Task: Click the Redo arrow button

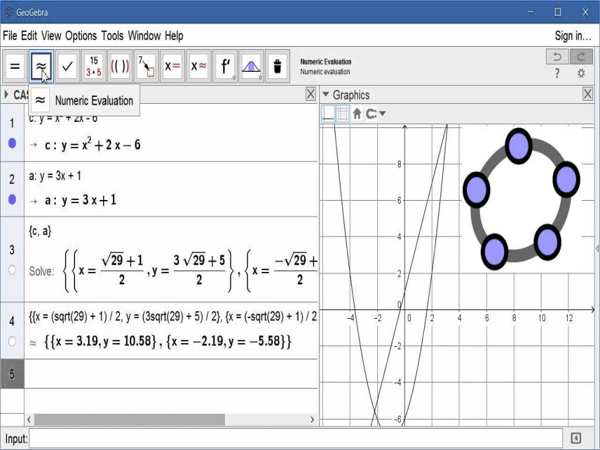Action: coord(581,57)
